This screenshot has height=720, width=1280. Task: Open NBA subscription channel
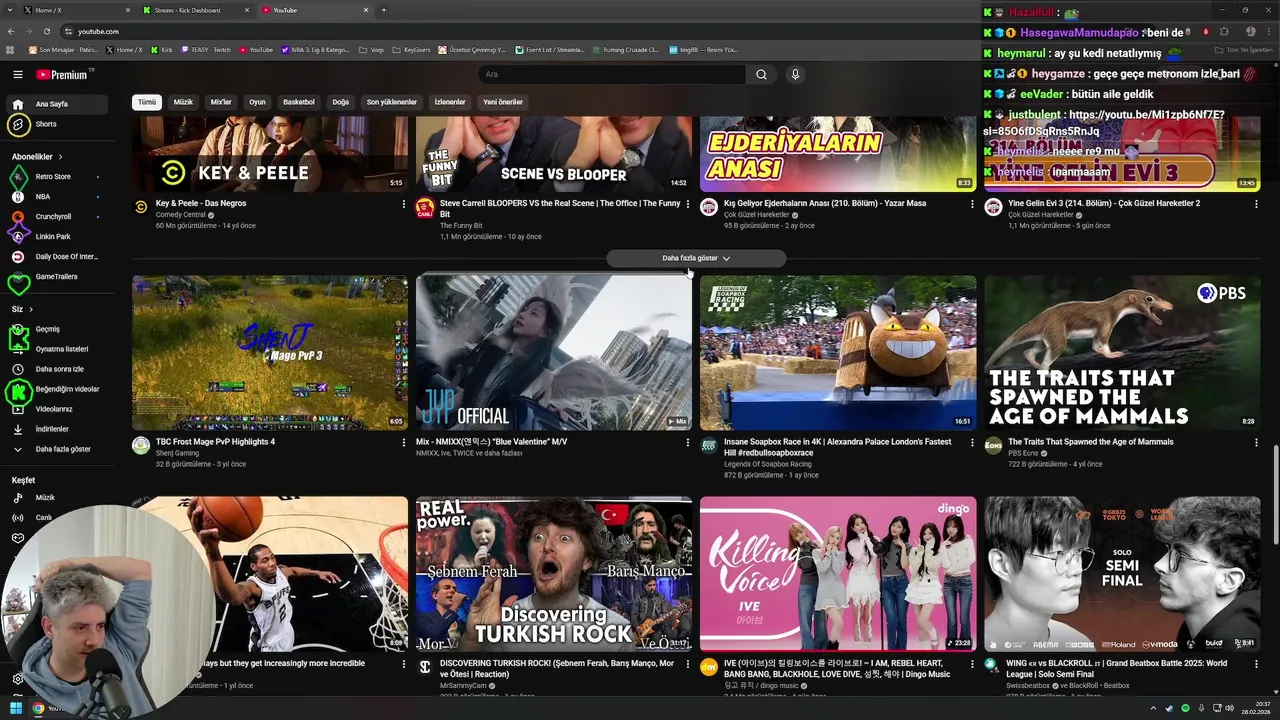coord(55,197)
